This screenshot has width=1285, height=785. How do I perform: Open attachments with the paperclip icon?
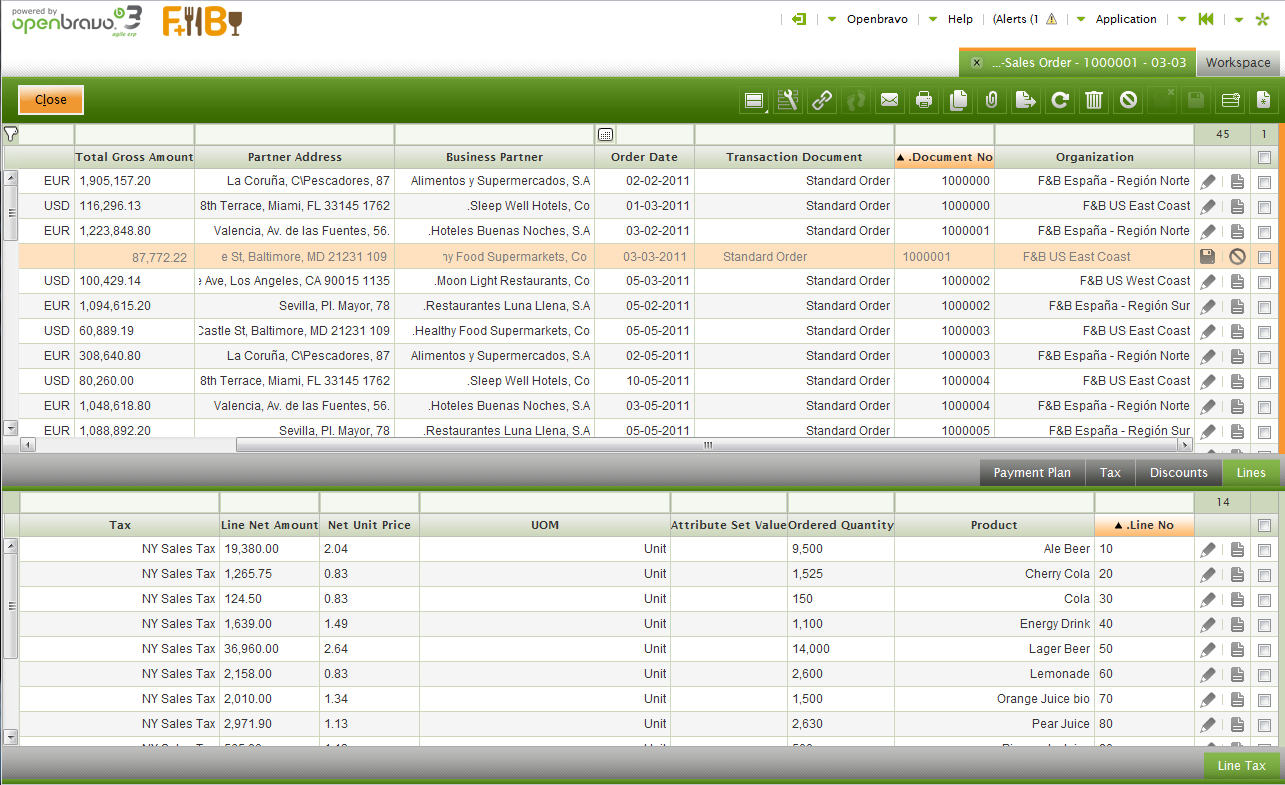pos(992,100)
